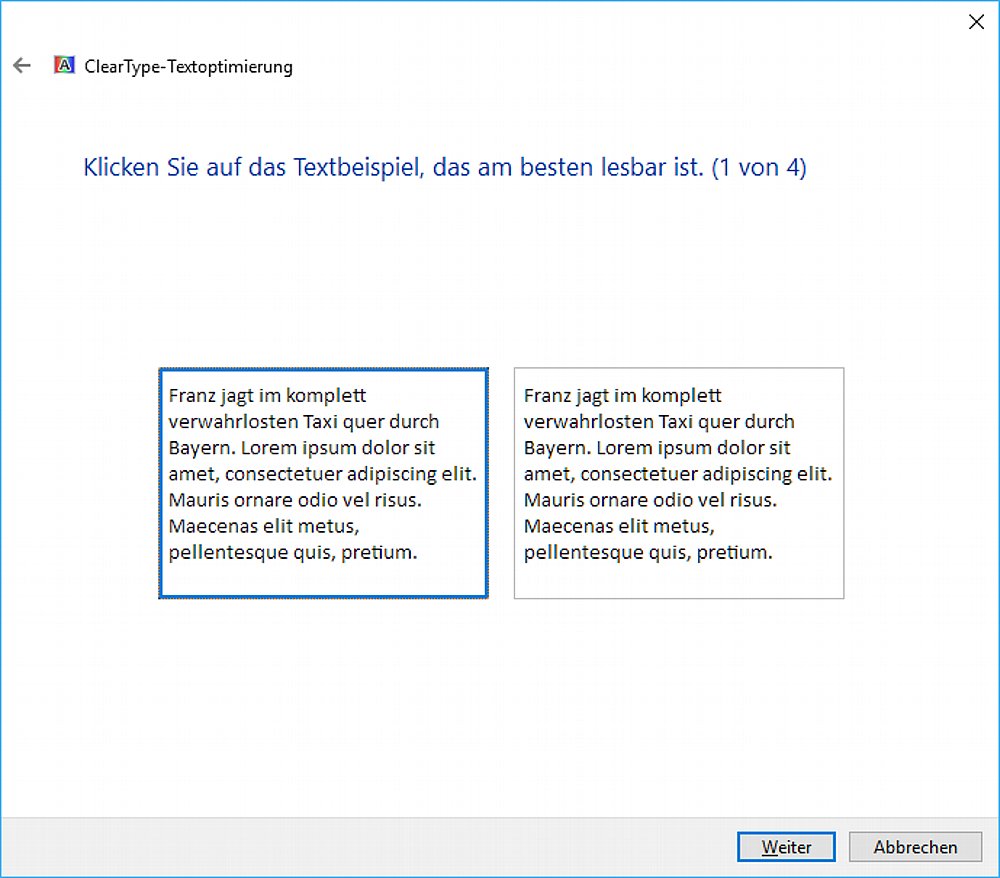Go back with the arrow icon

click(22, 66)
